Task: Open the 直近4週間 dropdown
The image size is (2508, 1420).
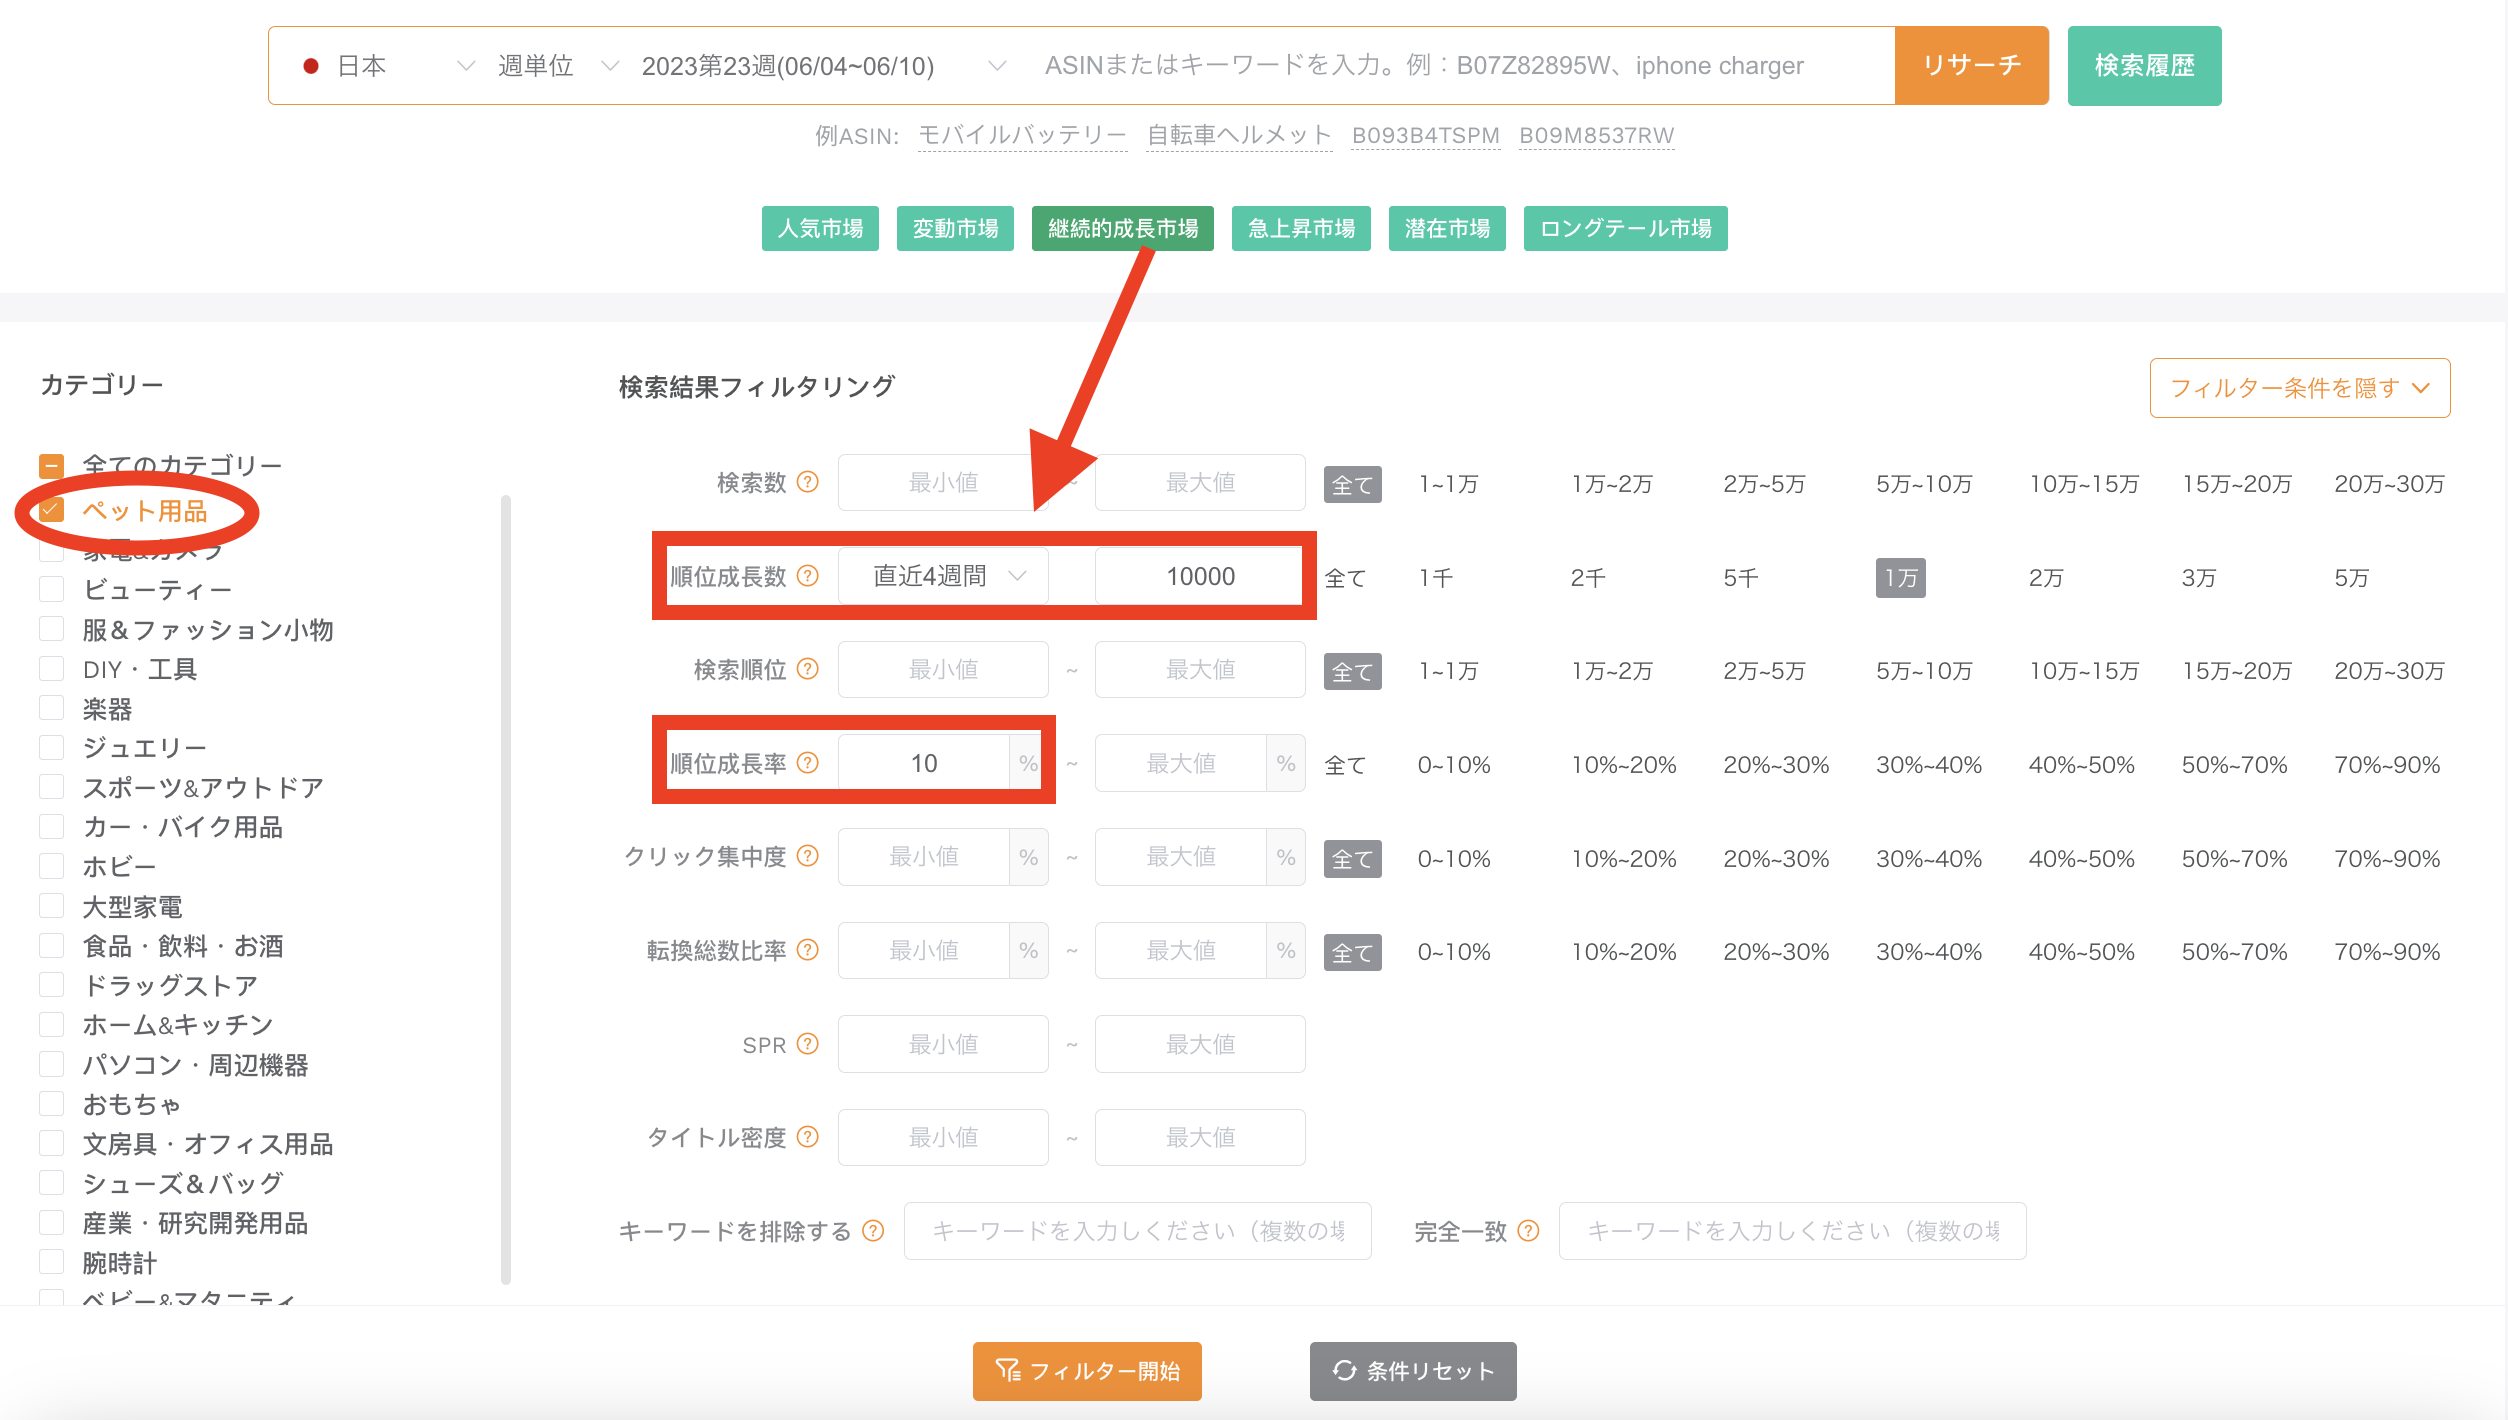Action: pos(943,577)
